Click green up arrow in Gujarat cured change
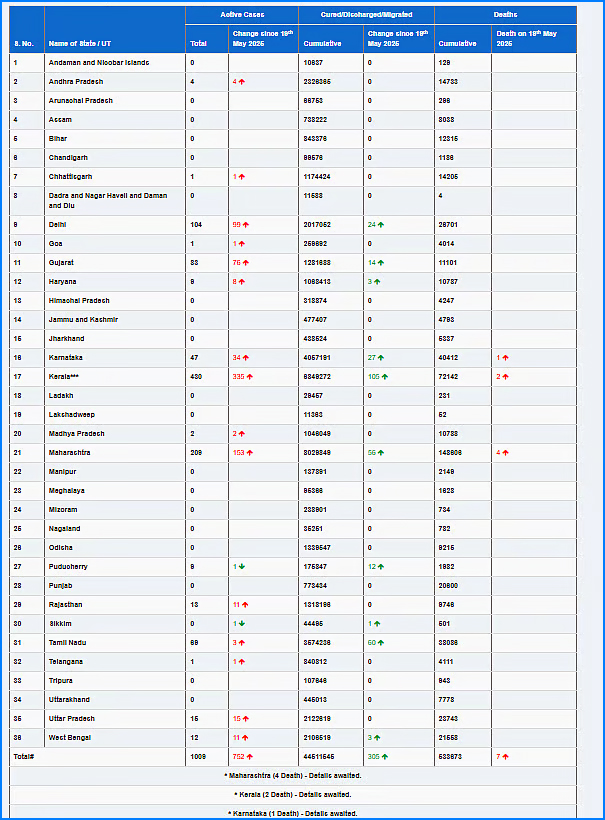Viewport: 605px width, 820px height. (382, 263)
